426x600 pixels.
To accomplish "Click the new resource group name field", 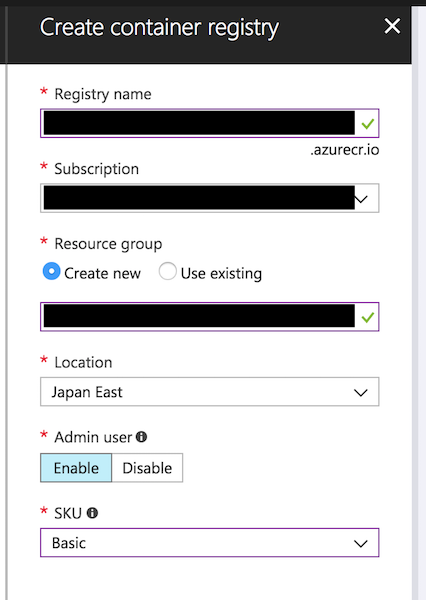I will (x=210, y=317).
